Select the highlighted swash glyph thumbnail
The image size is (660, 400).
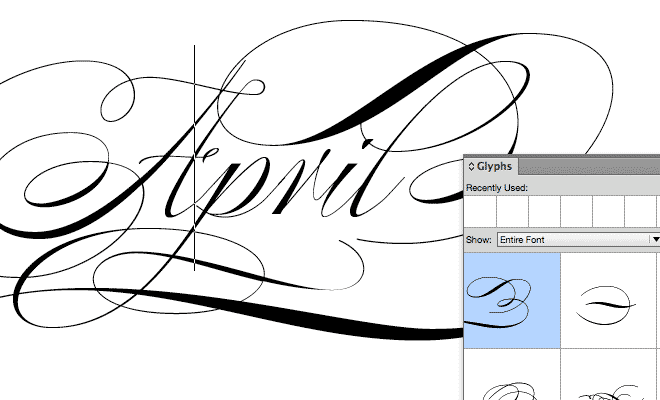tap(512, 301)
